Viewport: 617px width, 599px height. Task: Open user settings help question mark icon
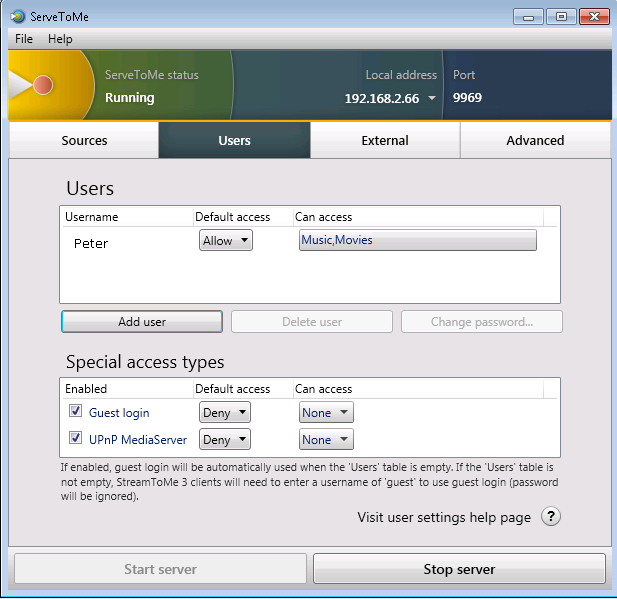pyautogui.click(x=550, y=516)
